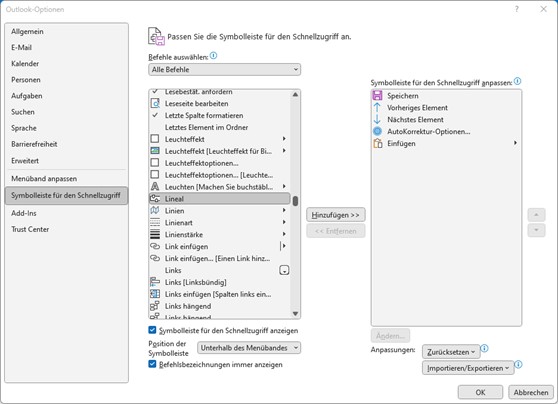Screen dimensions: 558x404
Task: Click the move up arrow button
Action: [536, 215]
